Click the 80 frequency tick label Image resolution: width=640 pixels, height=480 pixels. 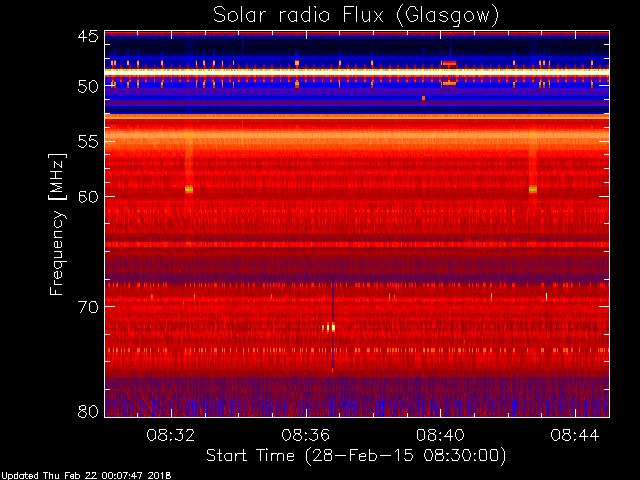(89, 411)
